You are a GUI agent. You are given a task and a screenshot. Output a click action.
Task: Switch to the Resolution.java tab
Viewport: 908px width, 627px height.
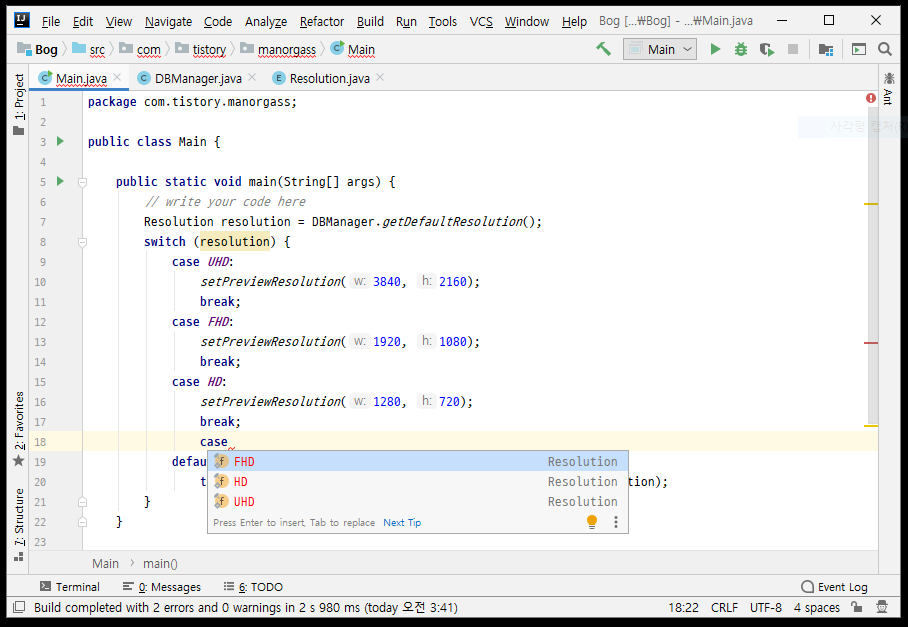(329, 78)
